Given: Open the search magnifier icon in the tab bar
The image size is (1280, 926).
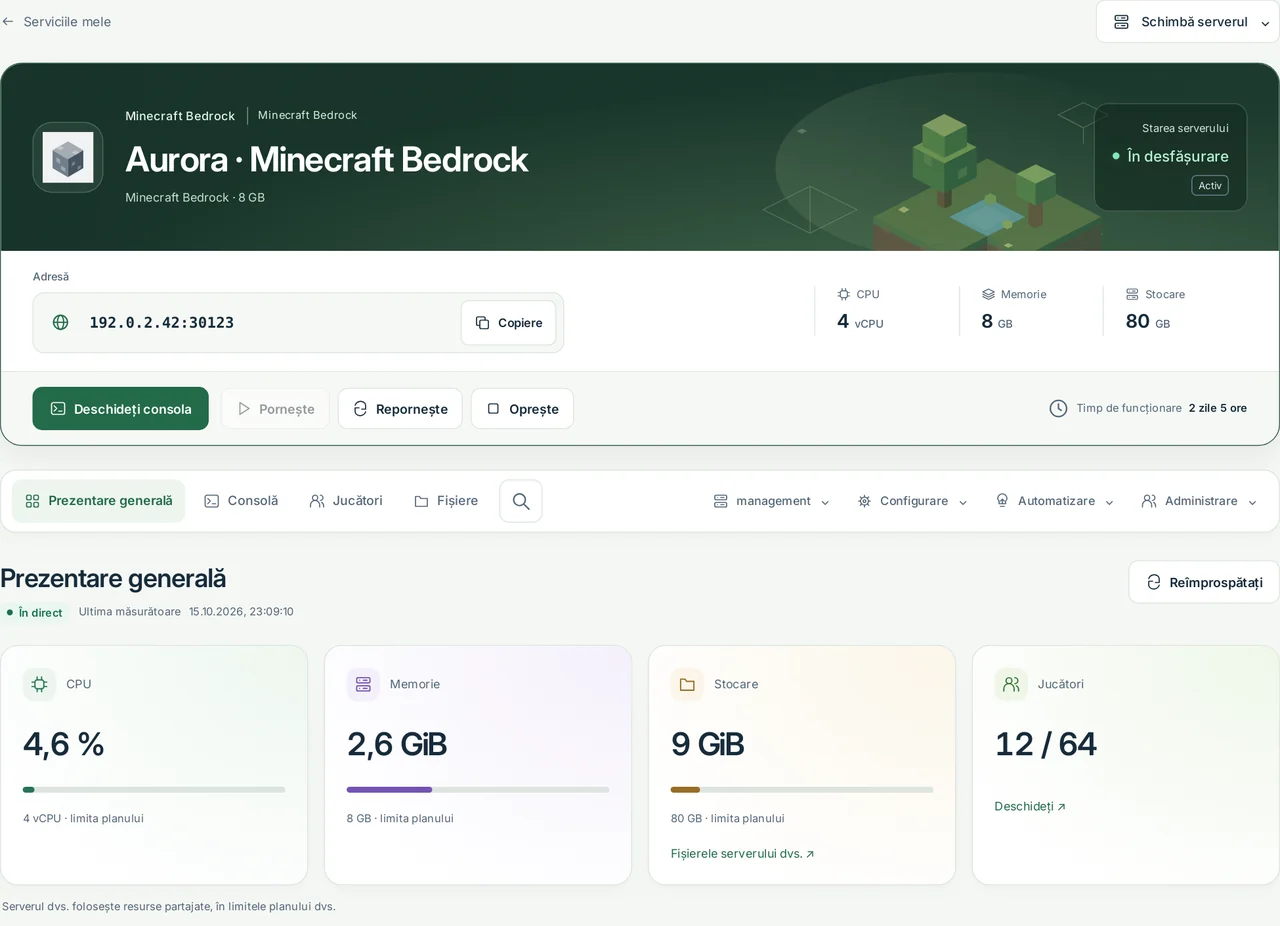Looking at the screenshot, I should pos(521,501).
